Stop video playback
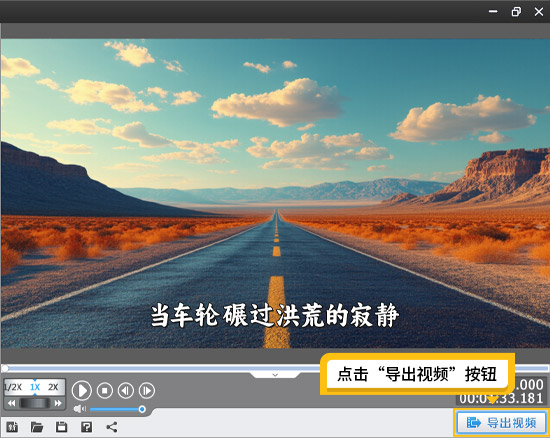This screenshot has width=550, height=438. (x=105, y=390)
